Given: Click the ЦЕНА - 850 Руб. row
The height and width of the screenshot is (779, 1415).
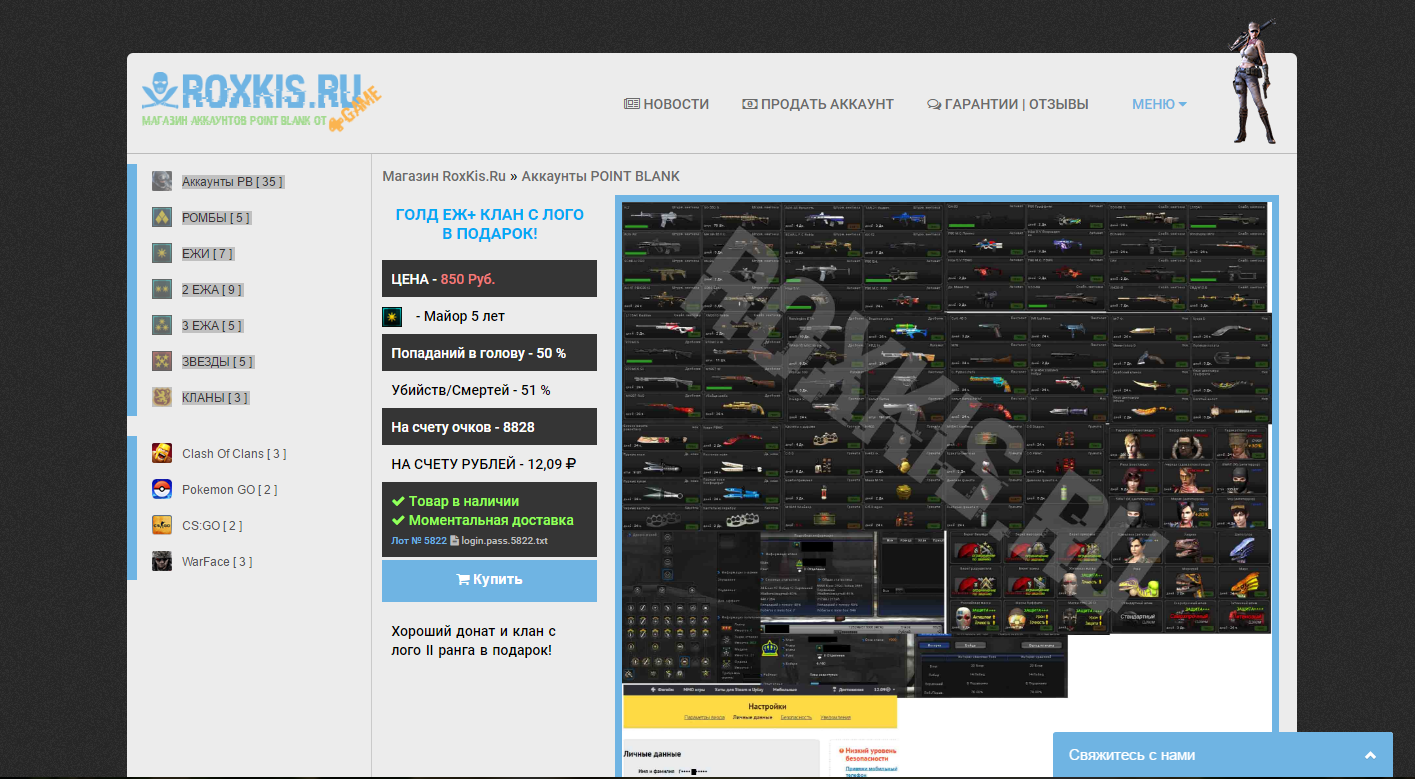Looking at the screenshot, I should point(489,279).
